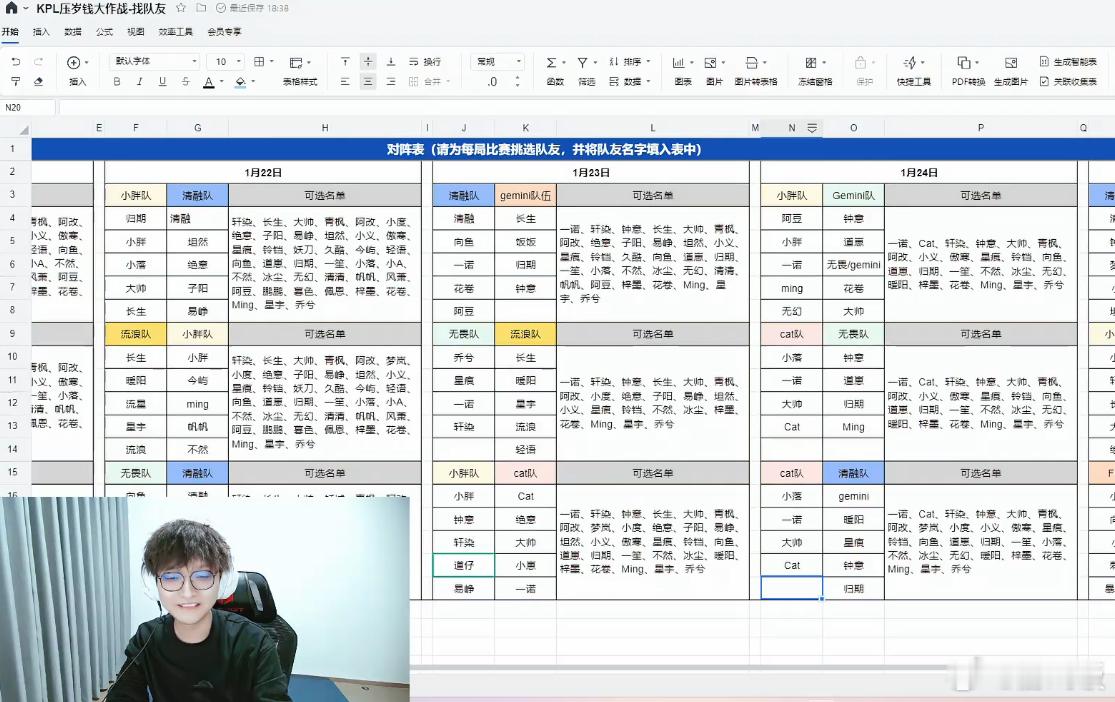Open the 表格样式 table style icon
1115x702 pixels.
point(296,63)
